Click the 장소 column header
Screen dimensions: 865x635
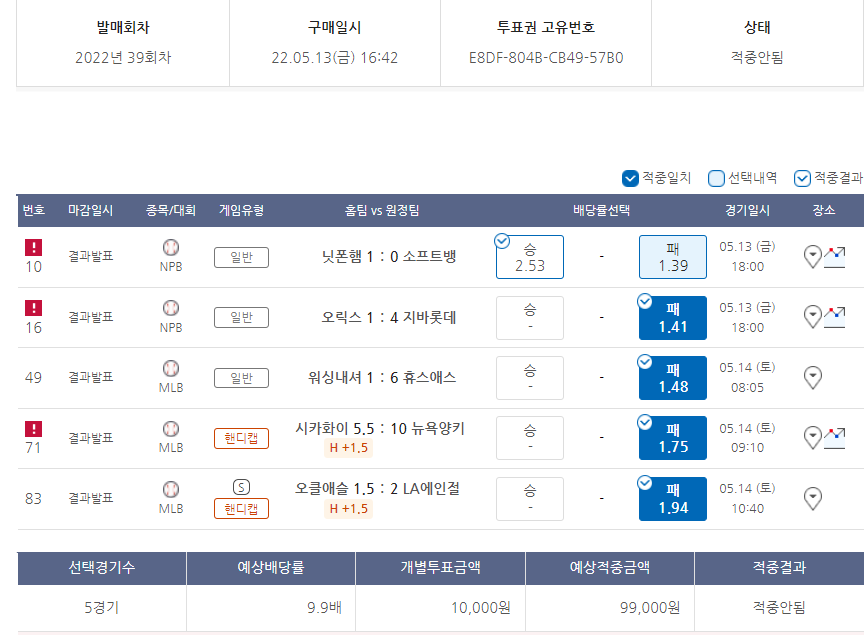824,210
